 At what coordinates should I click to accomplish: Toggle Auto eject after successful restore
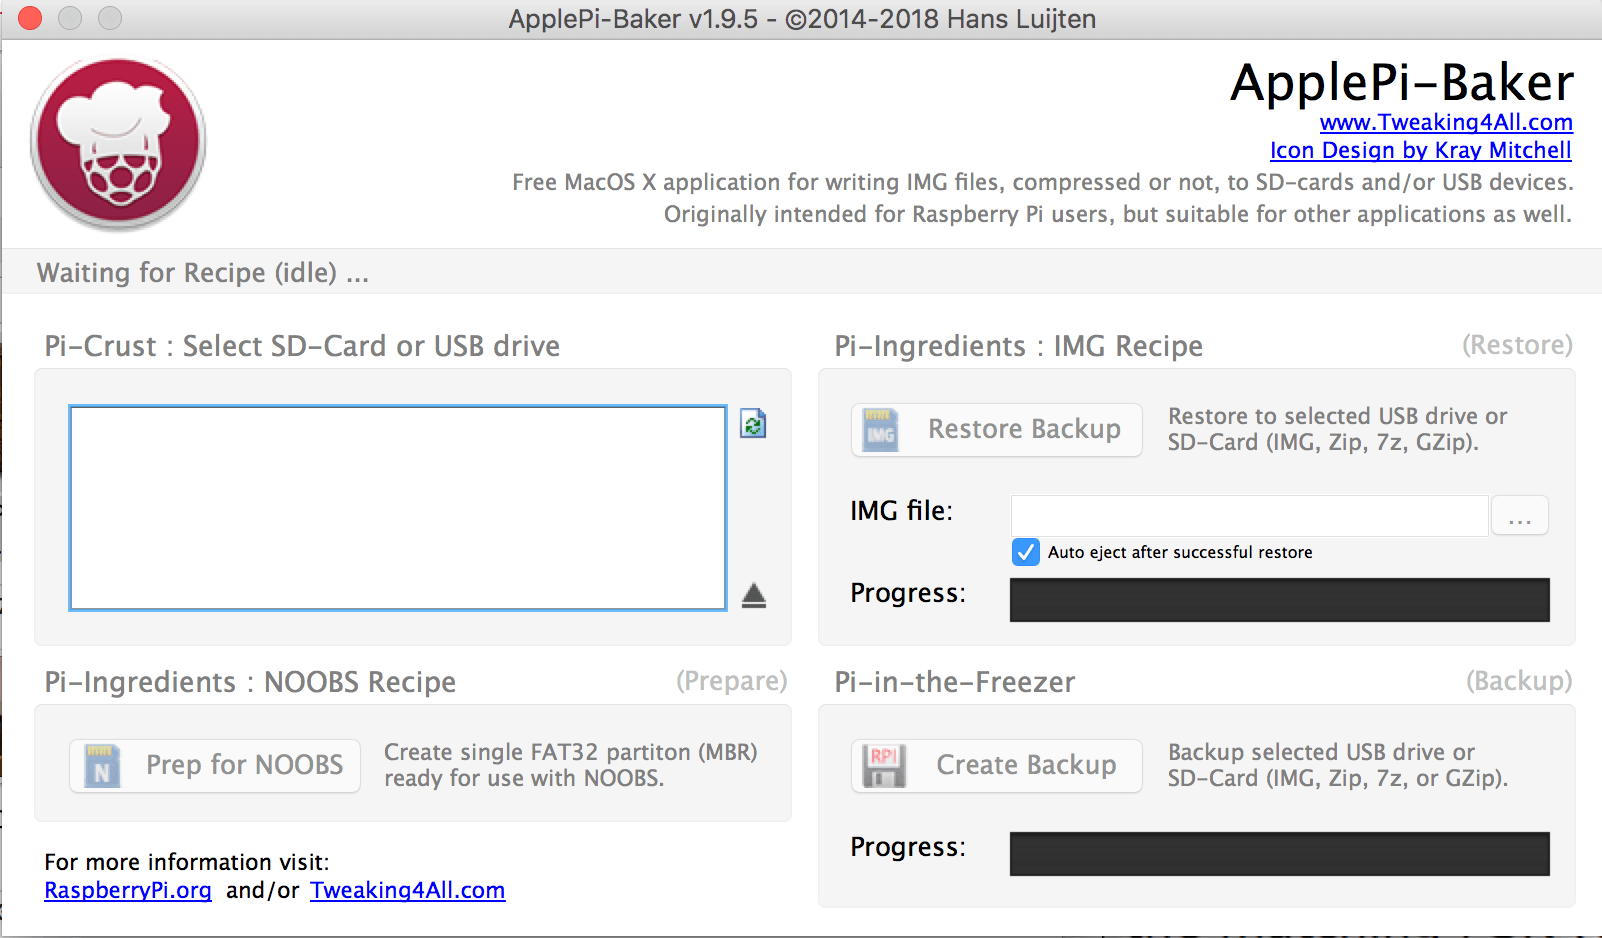(1026, 552)
